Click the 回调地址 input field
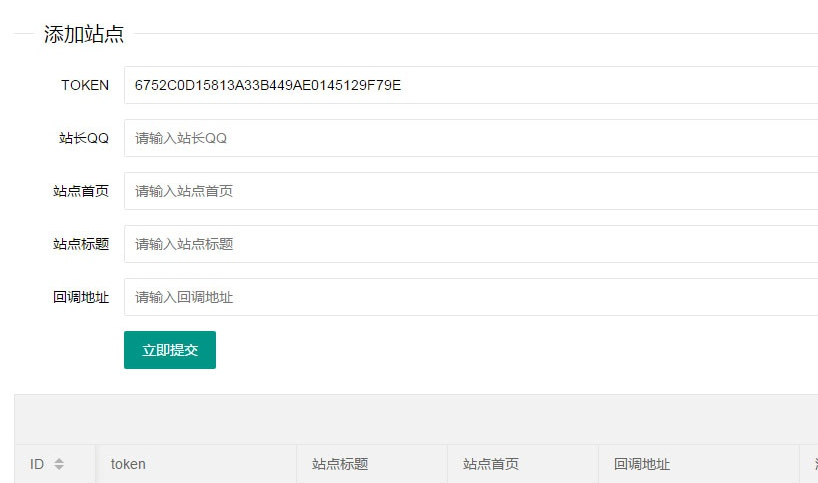The height and width of the screenshot is (483, 818). [x=470, y=297]
